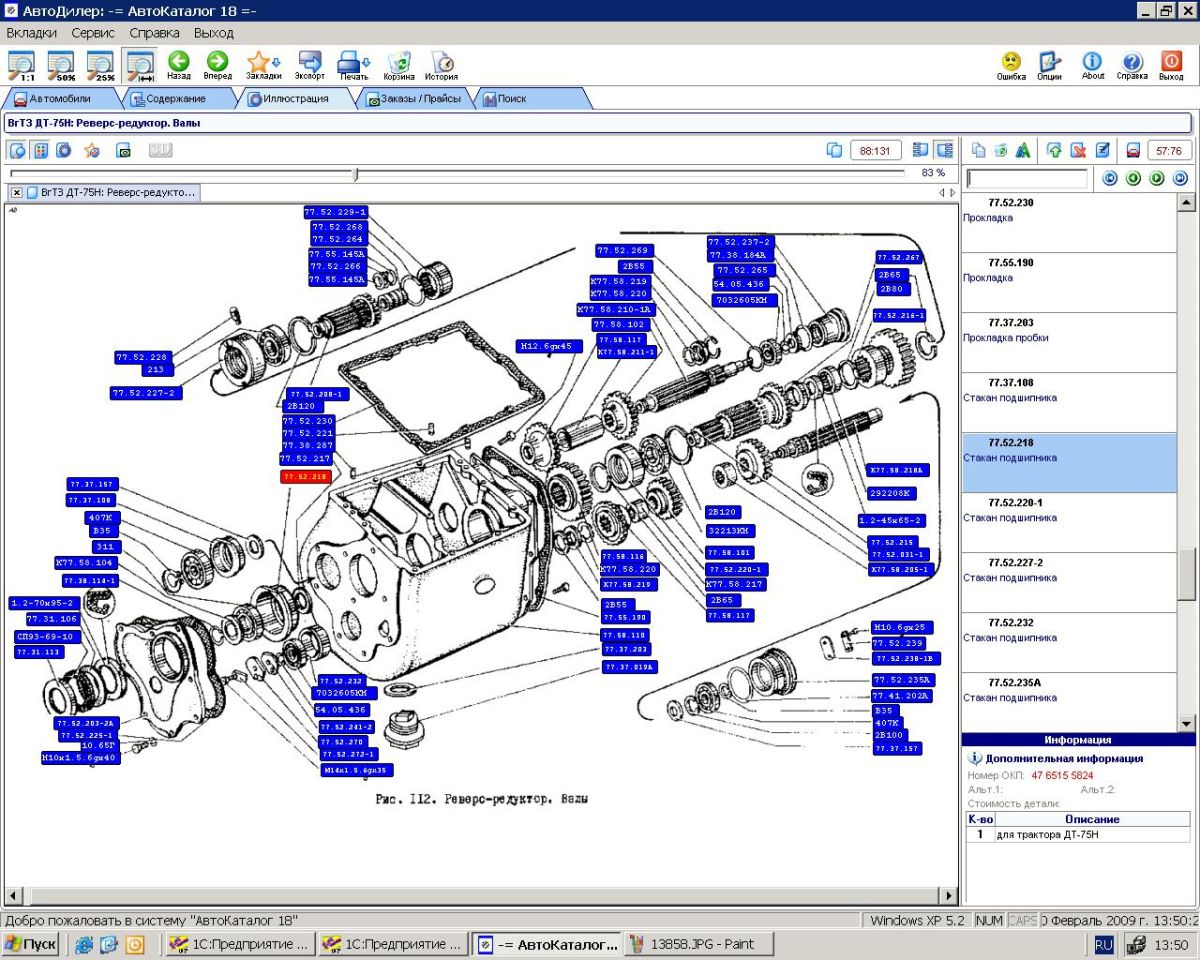The height and width of the screenshot is (960, 1200).
Task: Click the About info icon
Action: (x=1093, y=62)
